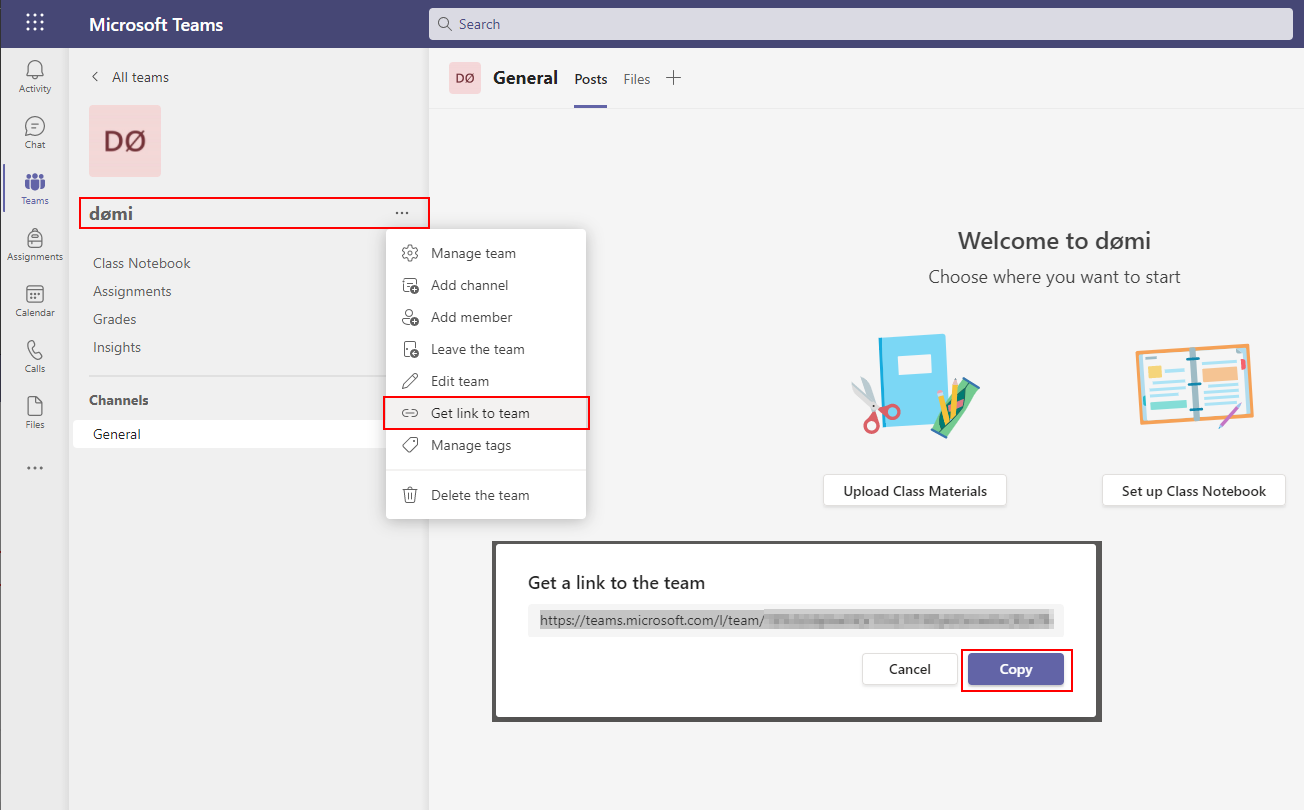
Task: Click Upload Class Materials button
Action: click(x=915, y=491)
